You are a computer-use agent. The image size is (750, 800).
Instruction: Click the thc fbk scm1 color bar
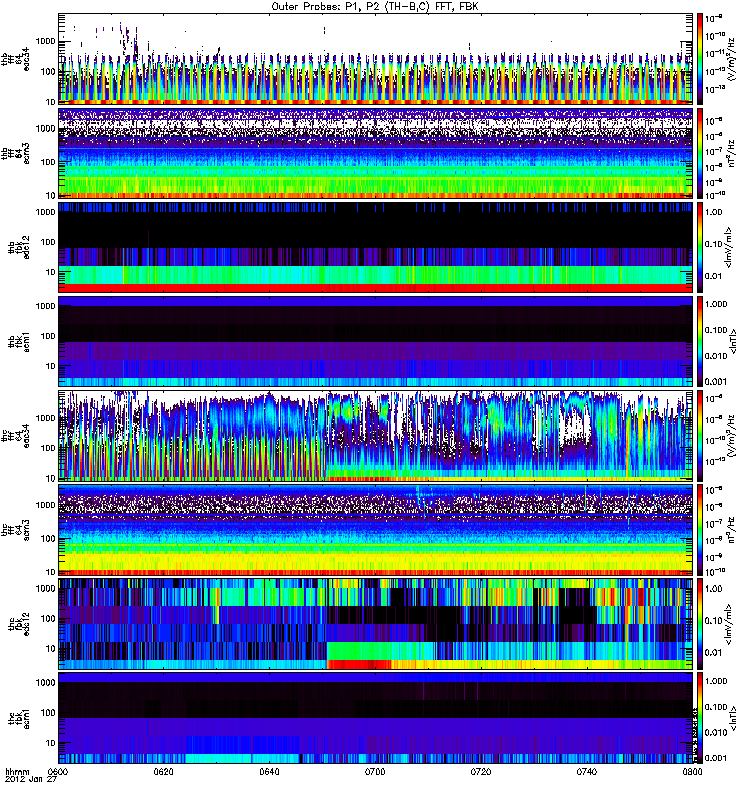pos(700,718)
